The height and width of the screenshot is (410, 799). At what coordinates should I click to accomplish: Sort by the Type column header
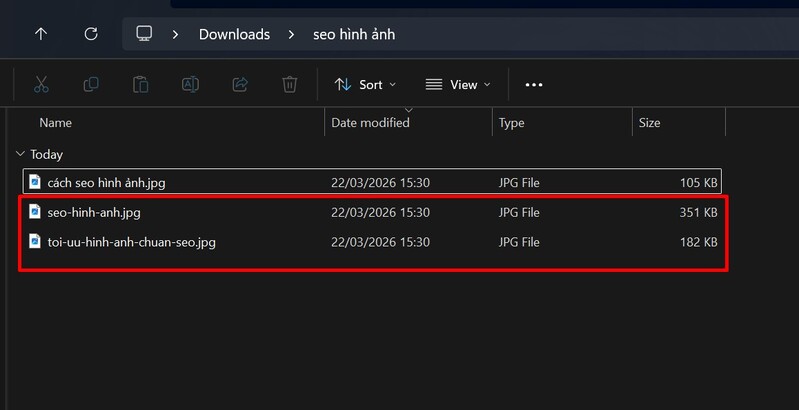point(511,123)
